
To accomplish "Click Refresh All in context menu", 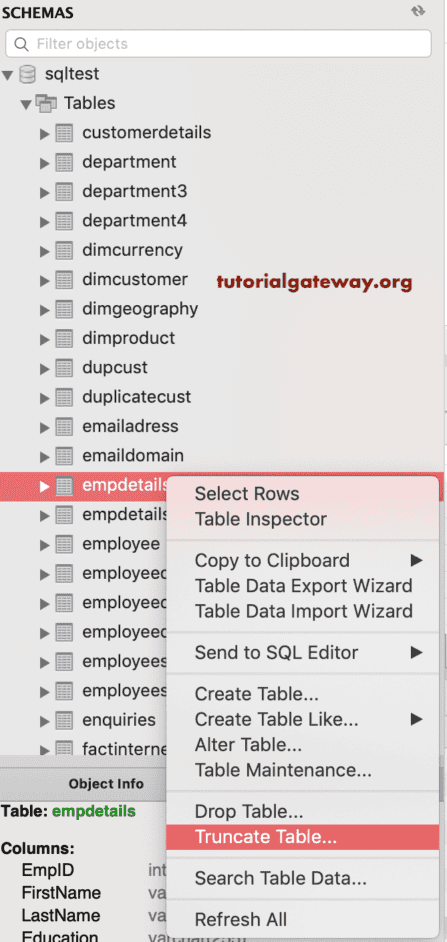I will (x=303, y=920).
